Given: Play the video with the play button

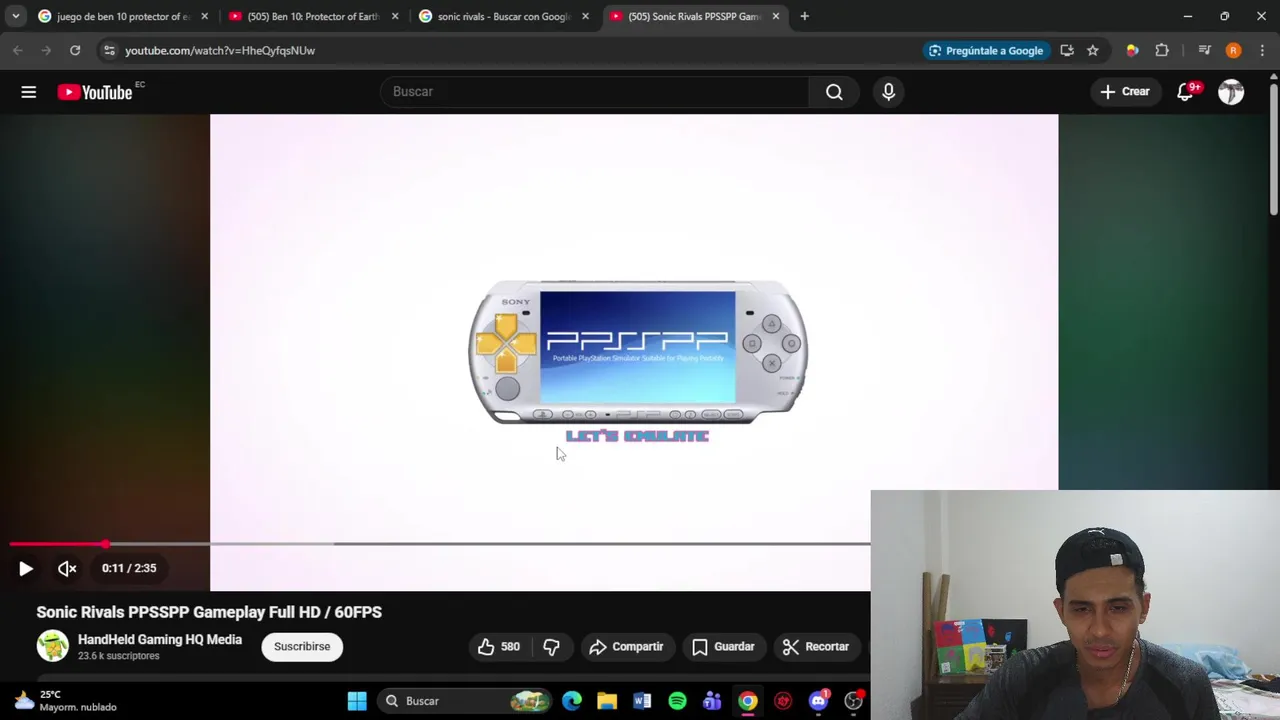Looking at the screenshot, I should [x=25, y=568].
